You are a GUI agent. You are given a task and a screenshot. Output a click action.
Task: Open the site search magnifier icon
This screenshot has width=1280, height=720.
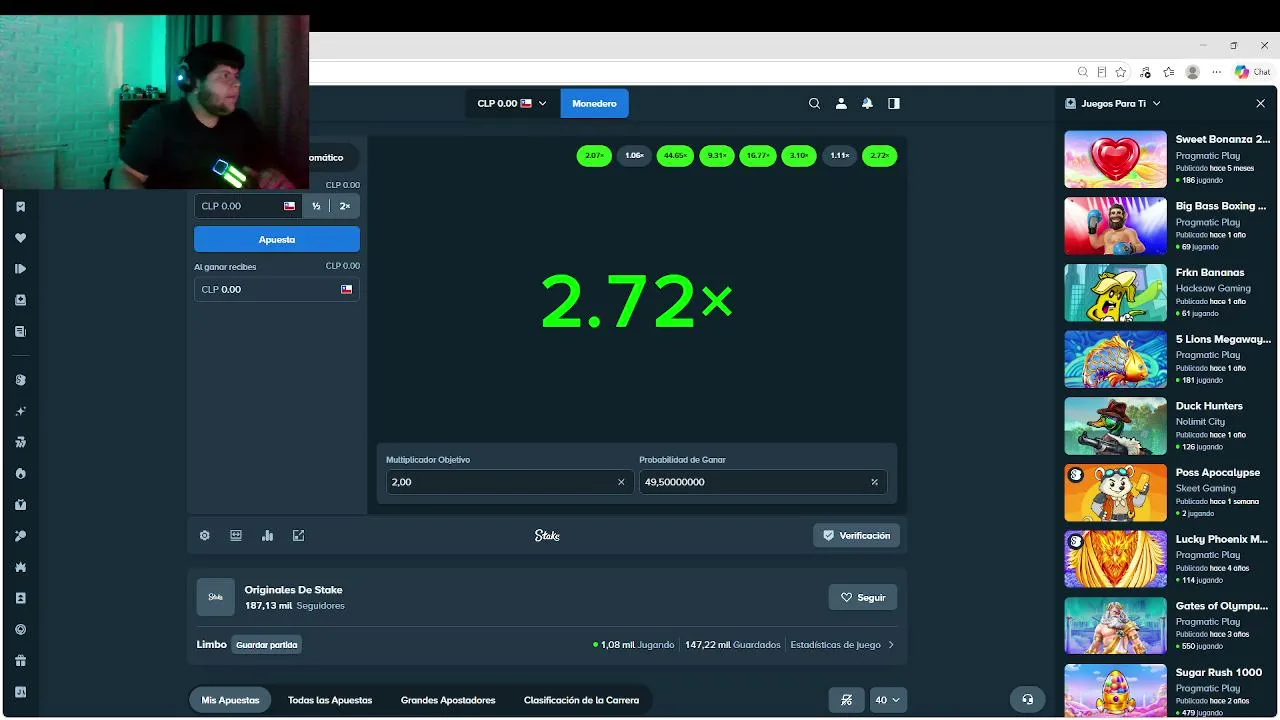click(x=814, y=103)
